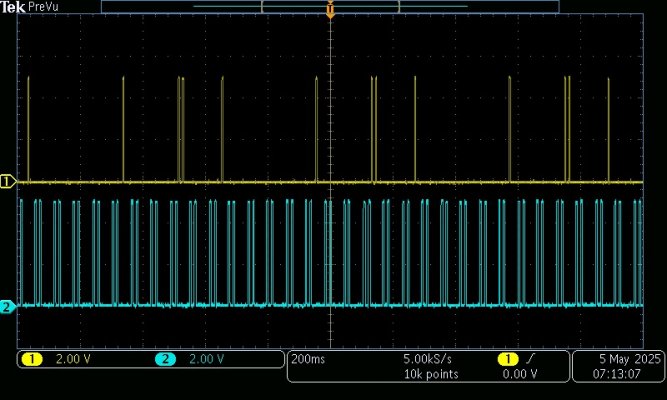Click the 0.00 V trigger level readout
Viewport: 667px width, 400px height.
(520, 374)
